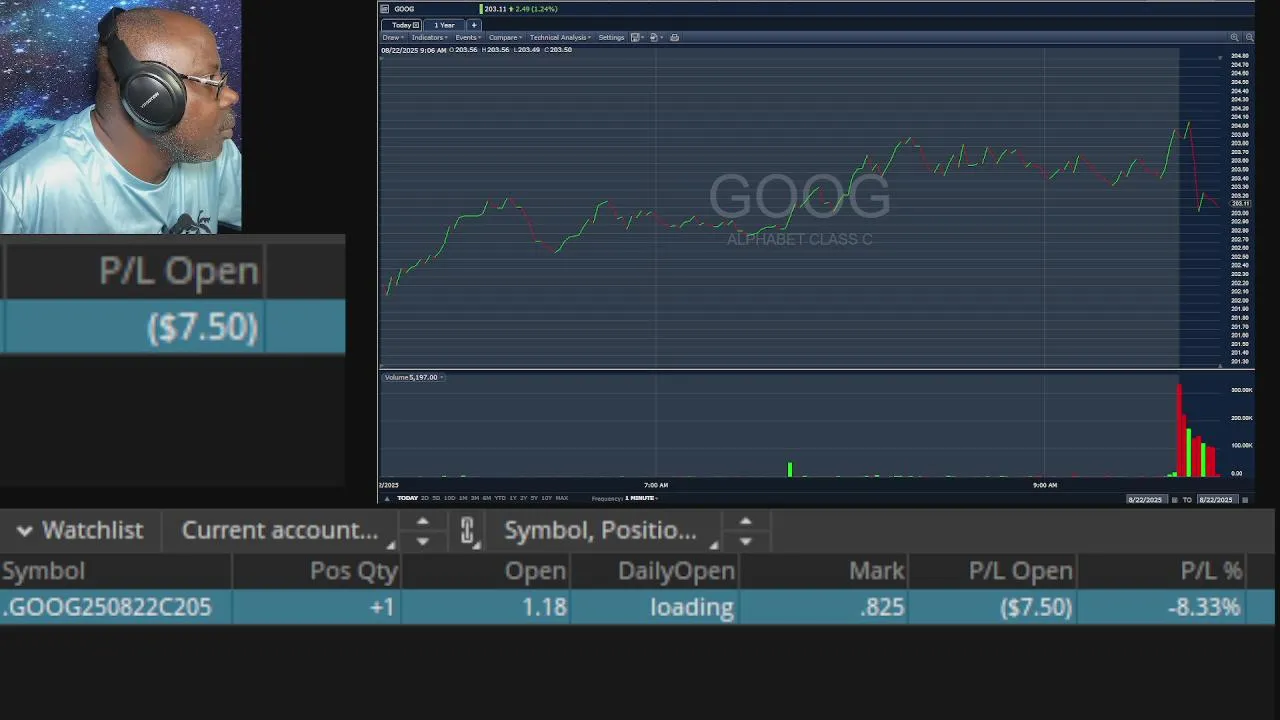Viewport: 1280px width, 720px height.
Task: Select TODAY time range
Action: (407, 498)
